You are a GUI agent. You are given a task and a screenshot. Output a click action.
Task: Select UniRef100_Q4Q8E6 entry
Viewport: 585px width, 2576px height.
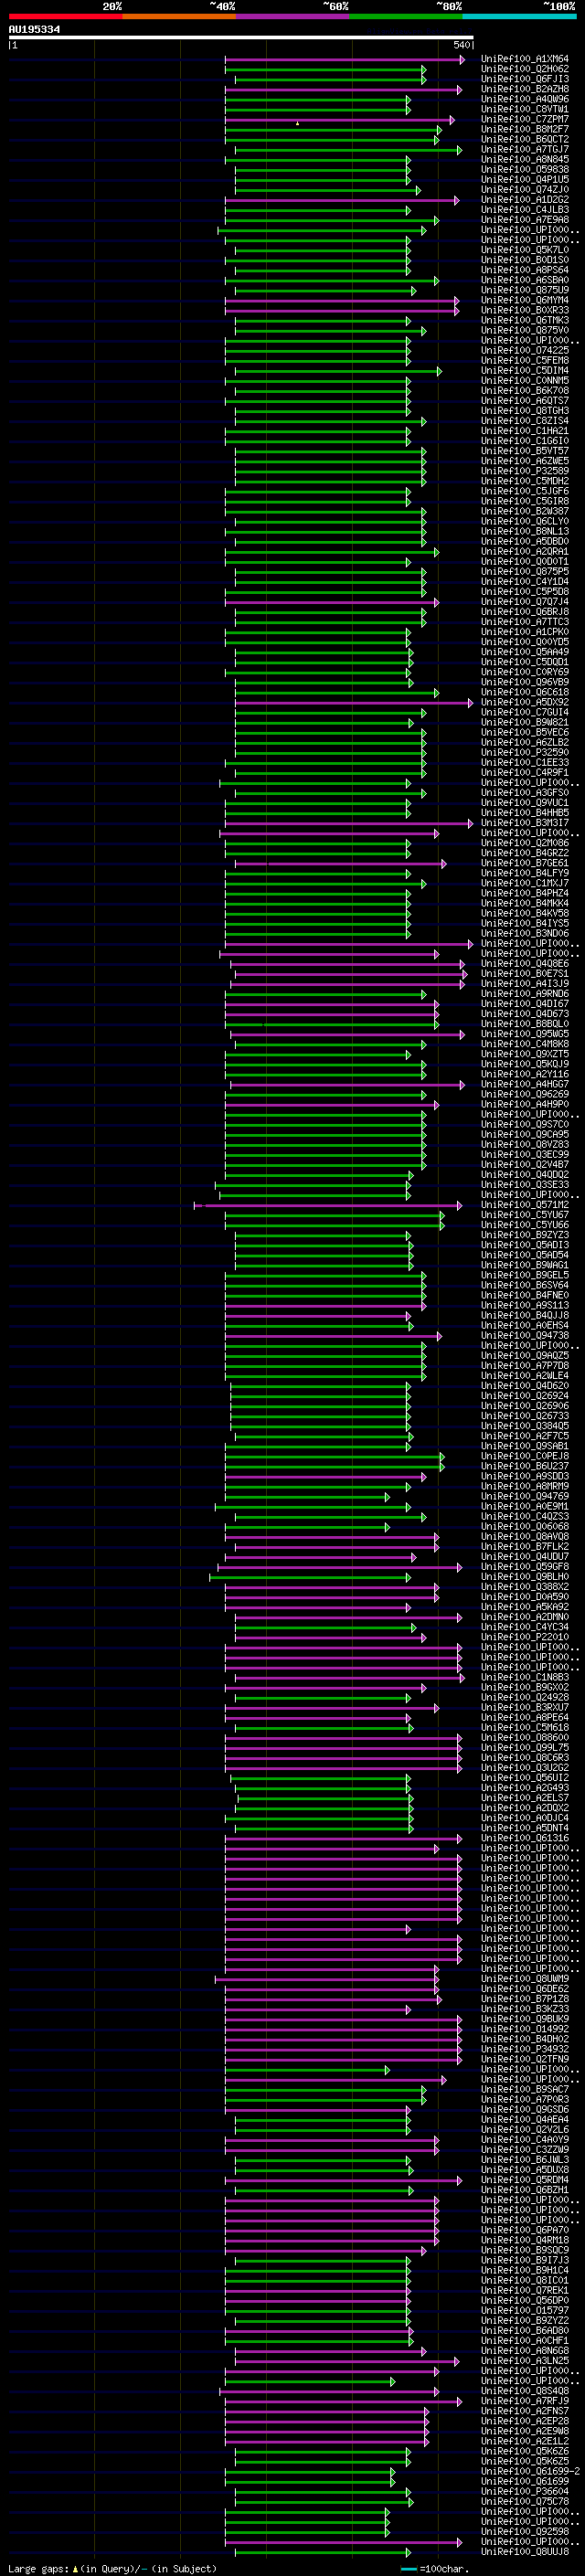(525, 964)
